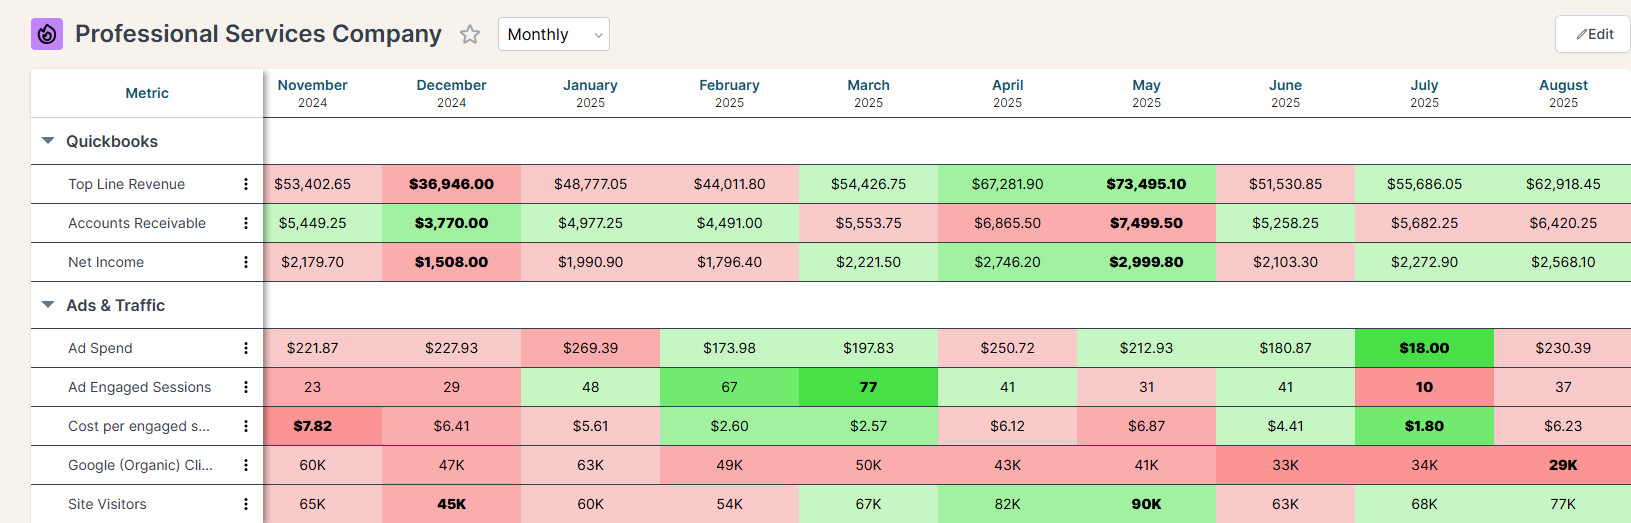1631x523 pixels.
Task: Click the Edit button
Action: pos(1594,34)
